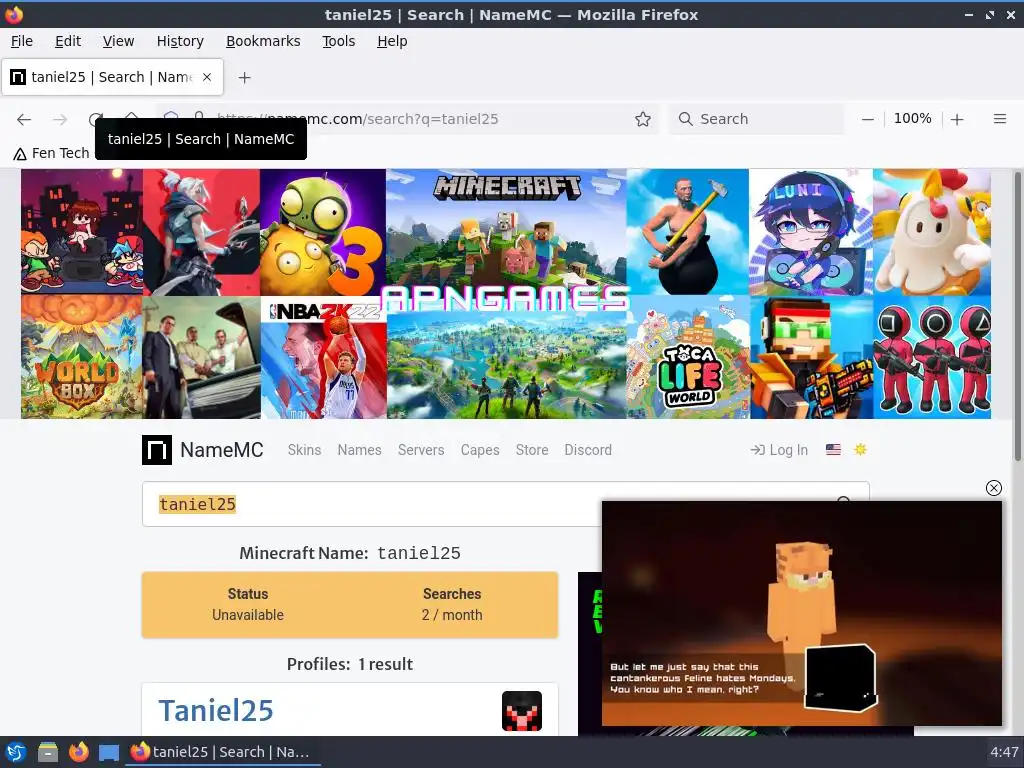The image size is (1024, 768).
Task: Click the Garfield video ad player
Action: tap(801, 613)
